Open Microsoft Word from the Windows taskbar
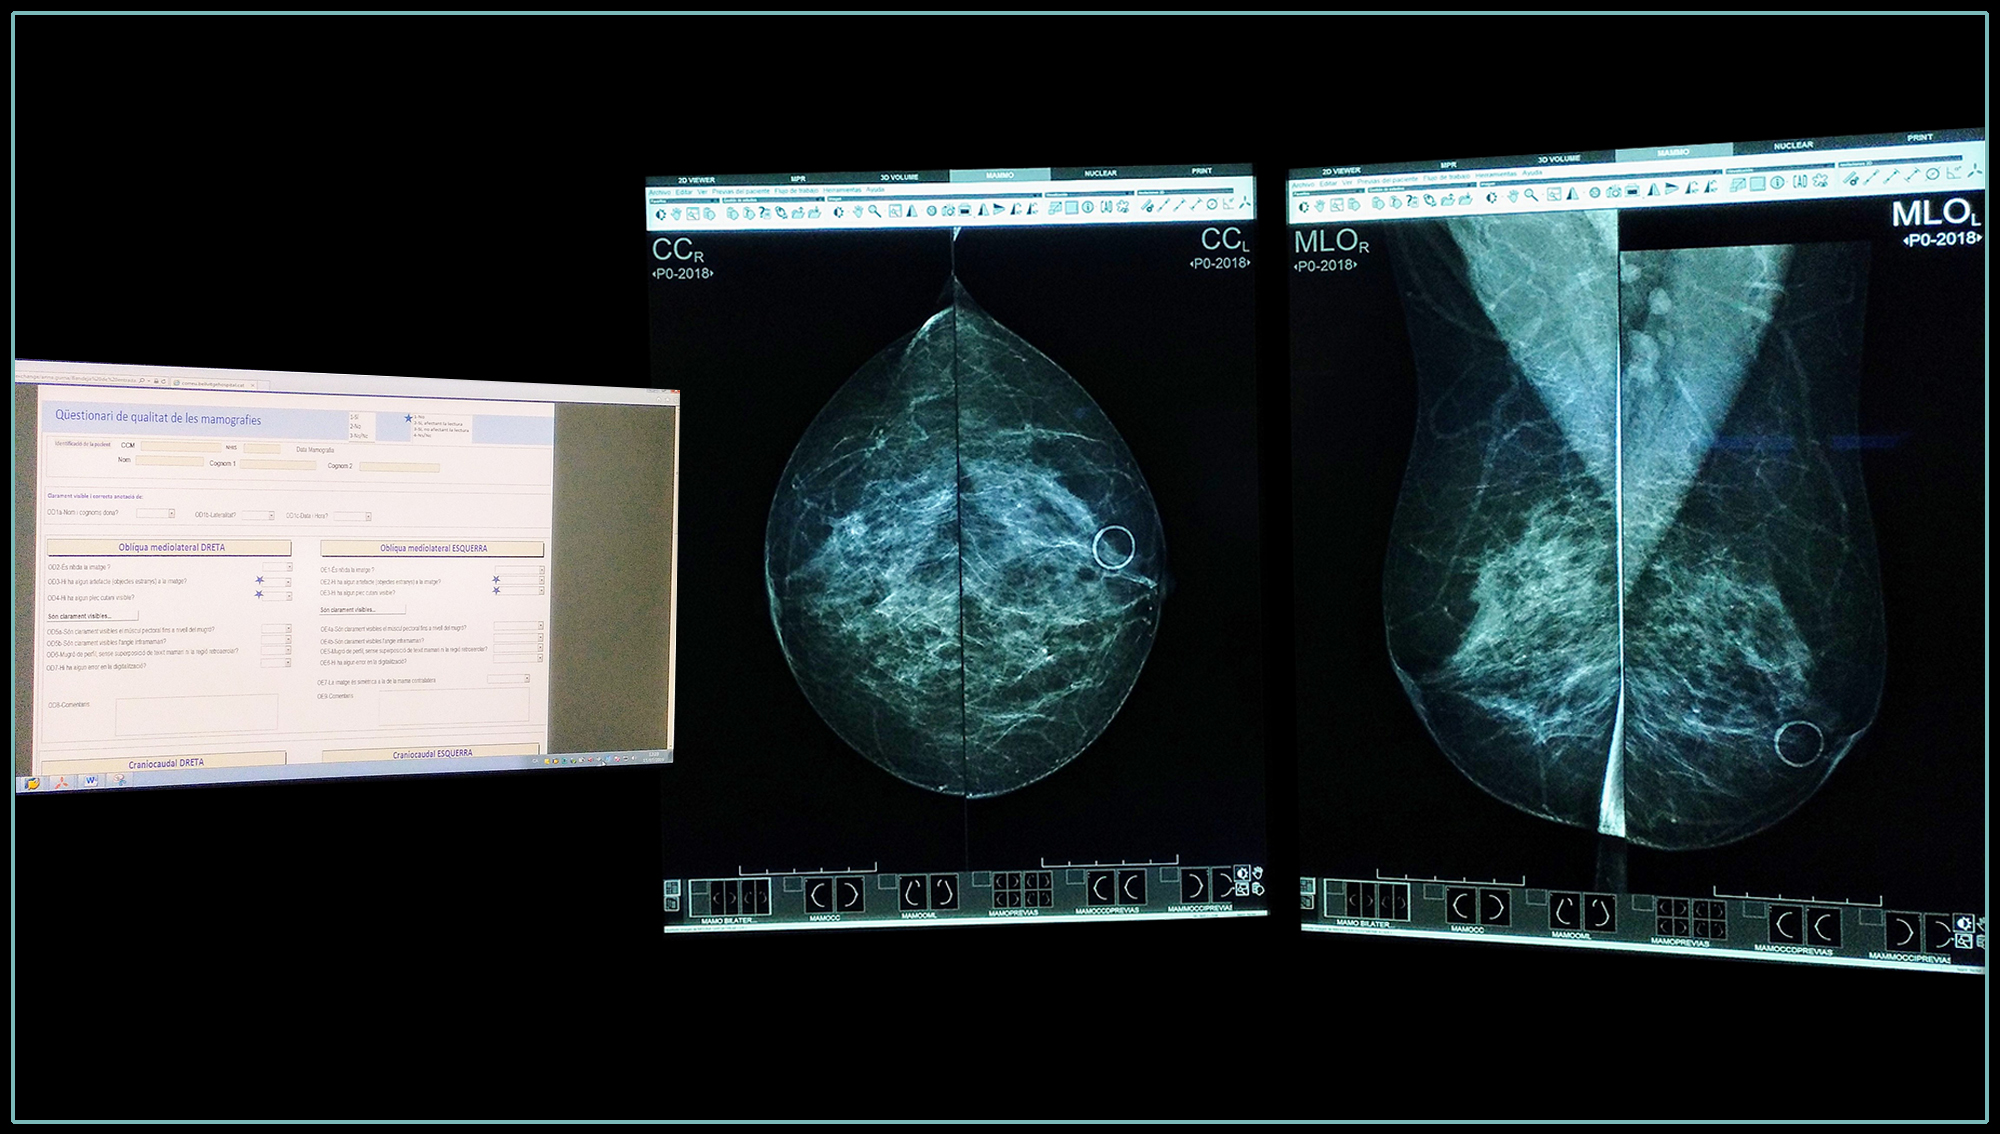The height and width of the screenshot is (1134, 2000). click(x=91, y=780)
